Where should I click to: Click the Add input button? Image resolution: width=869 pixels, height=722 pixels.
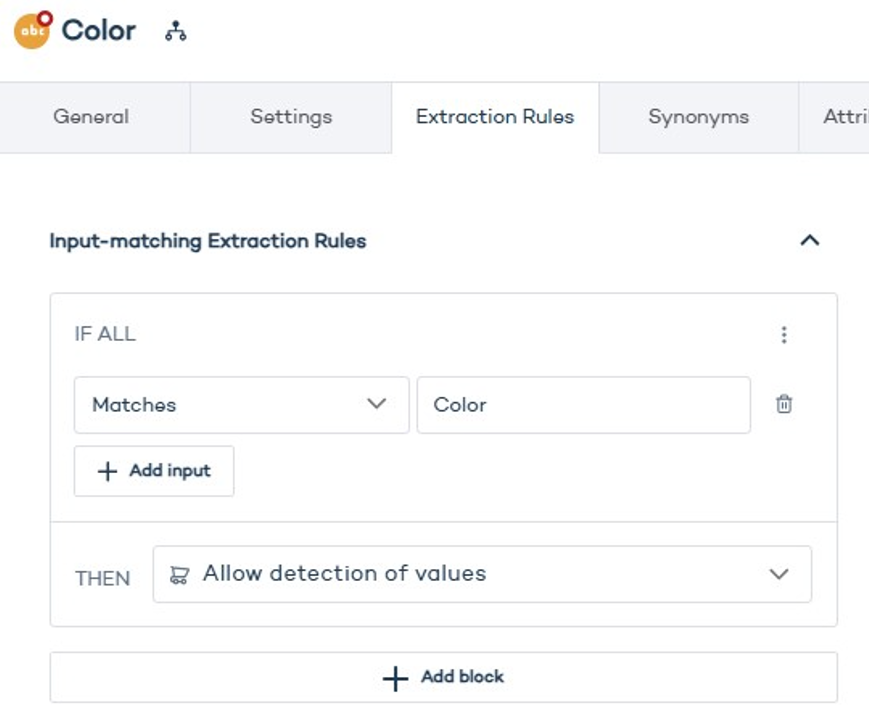coord(153,470)
